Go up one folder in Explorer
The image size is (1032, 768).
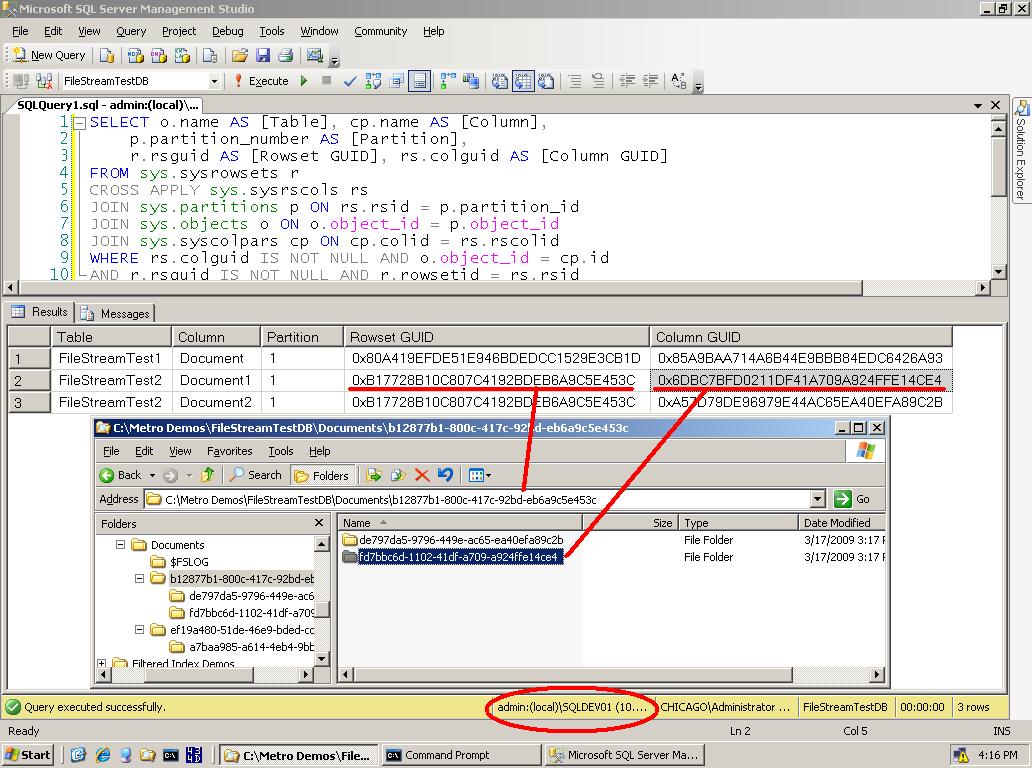(x=207, y=475)
